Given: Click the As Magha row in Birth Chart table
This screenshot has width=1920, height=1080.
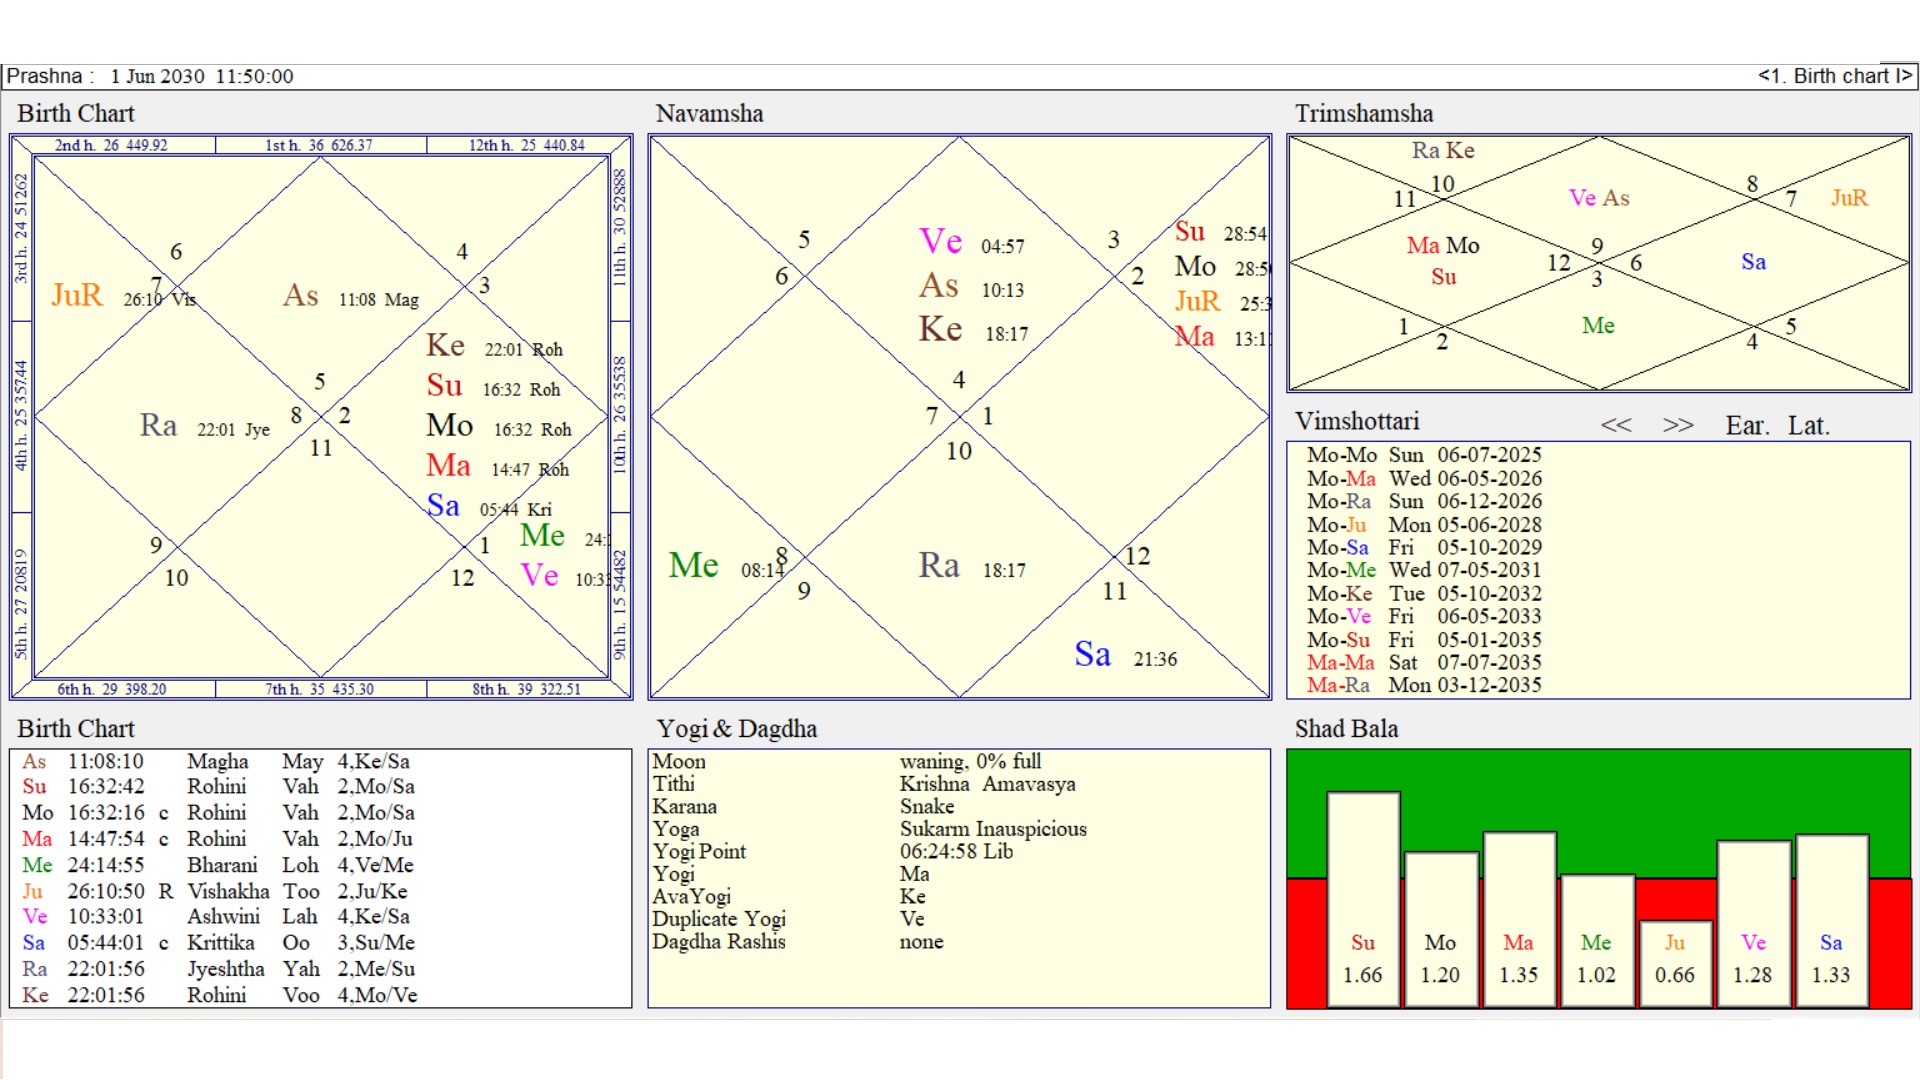Looking at the screenshot, I should pyautogui.click(x=216, y=761).
